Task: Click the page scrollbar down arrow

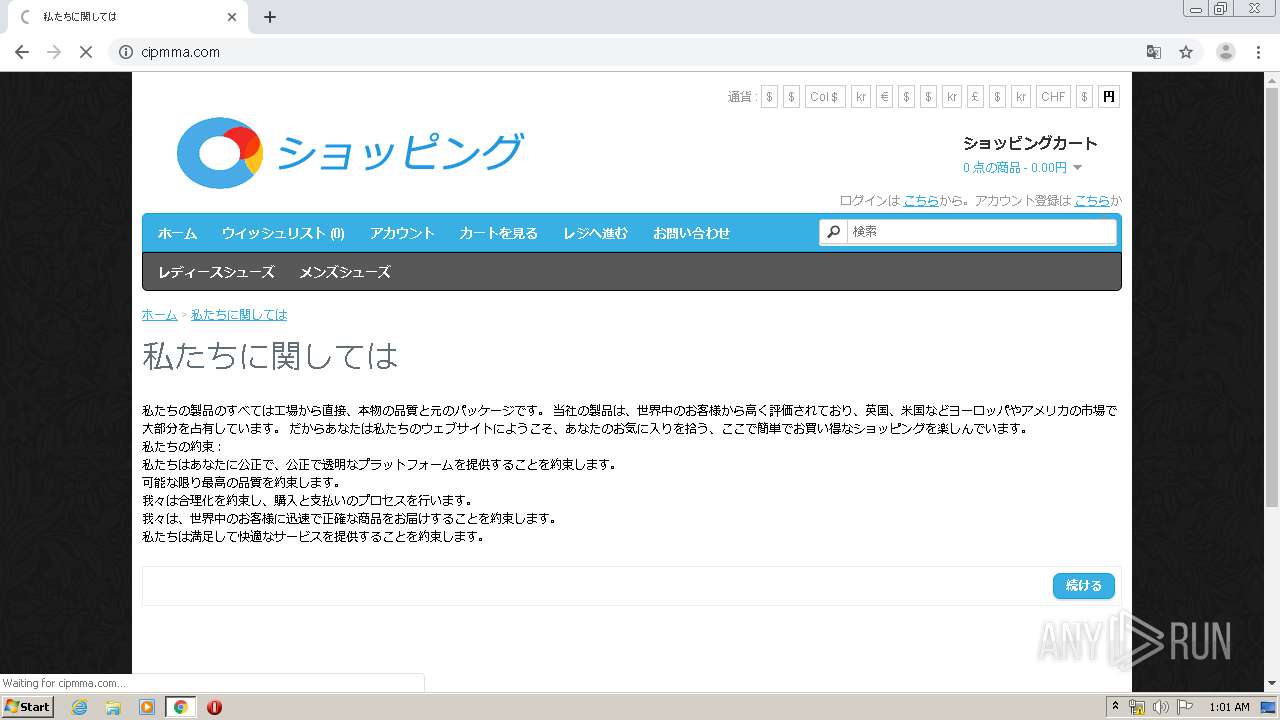Action: pos(1272,683)
